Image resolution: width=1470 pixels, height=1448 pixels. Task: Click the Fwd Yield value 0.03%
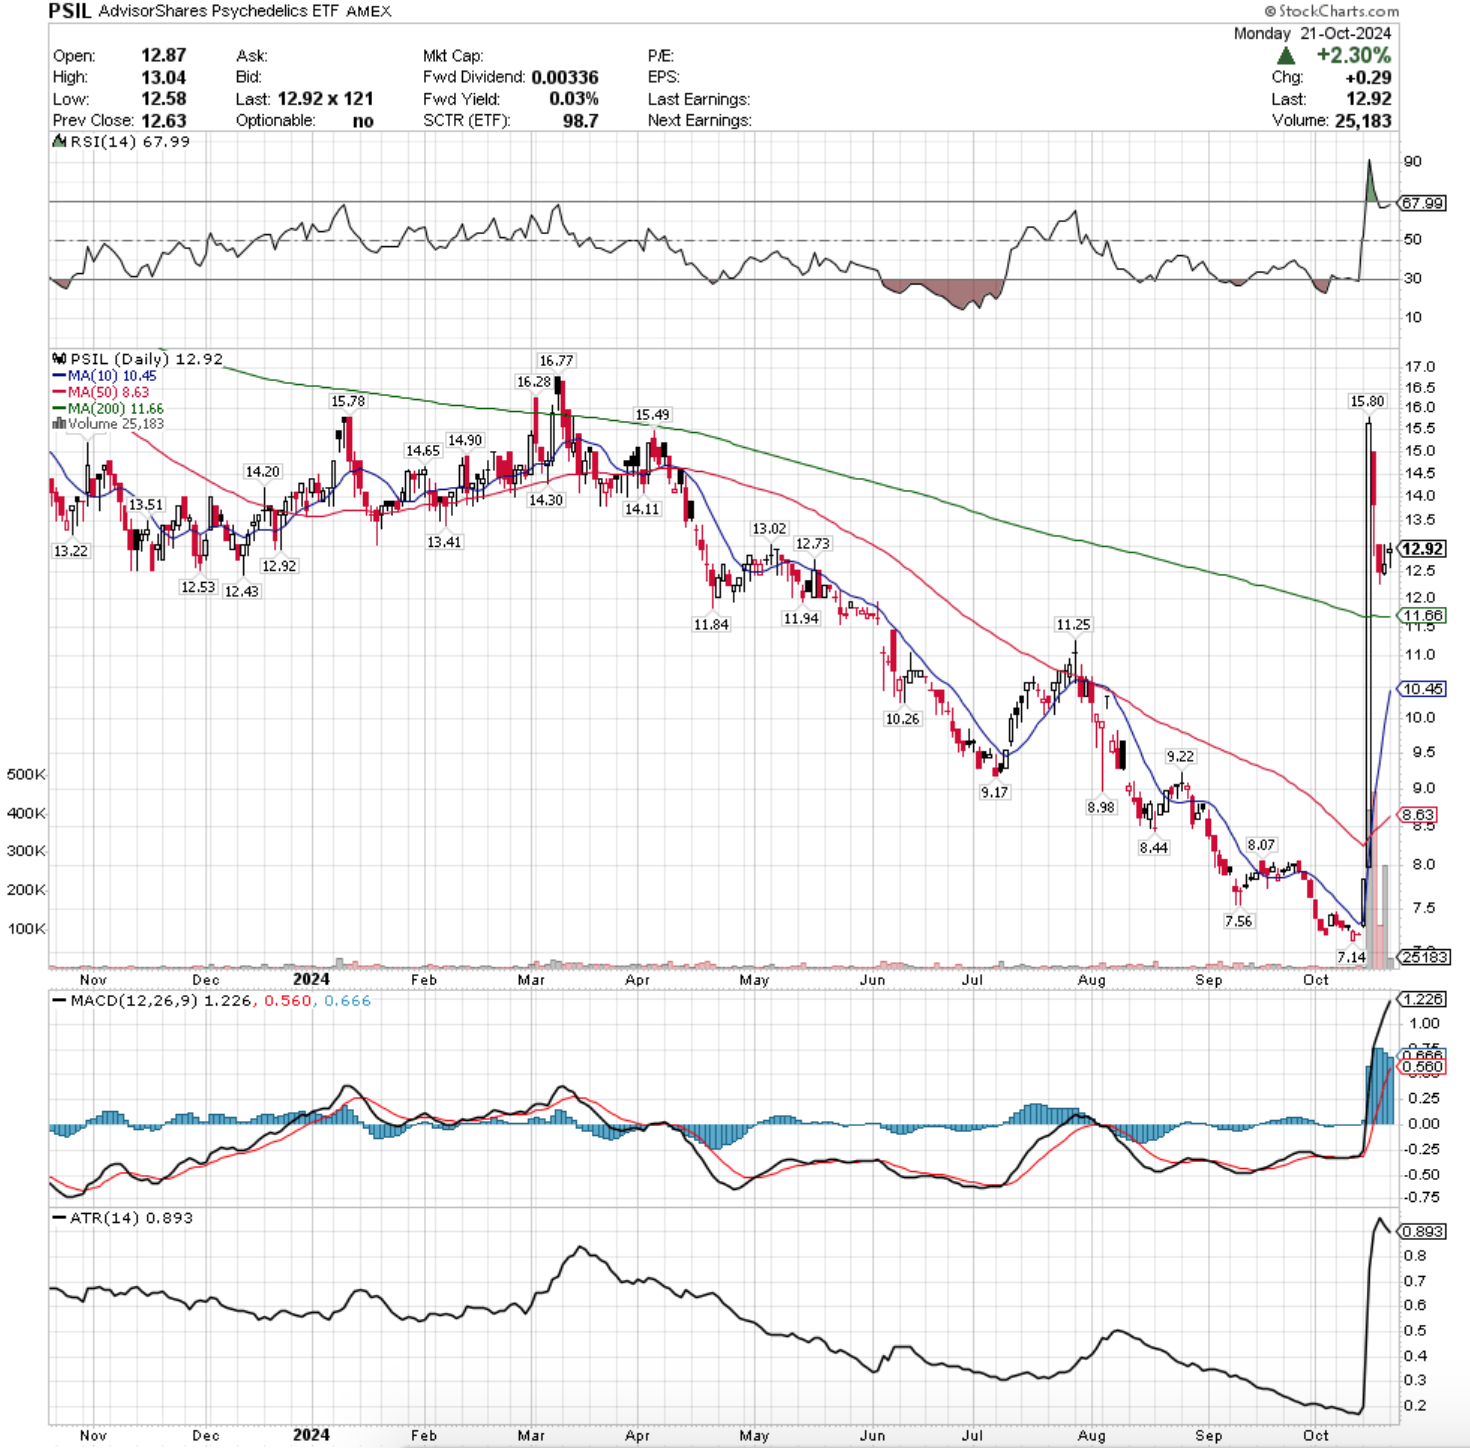click(x=574, y=98)
